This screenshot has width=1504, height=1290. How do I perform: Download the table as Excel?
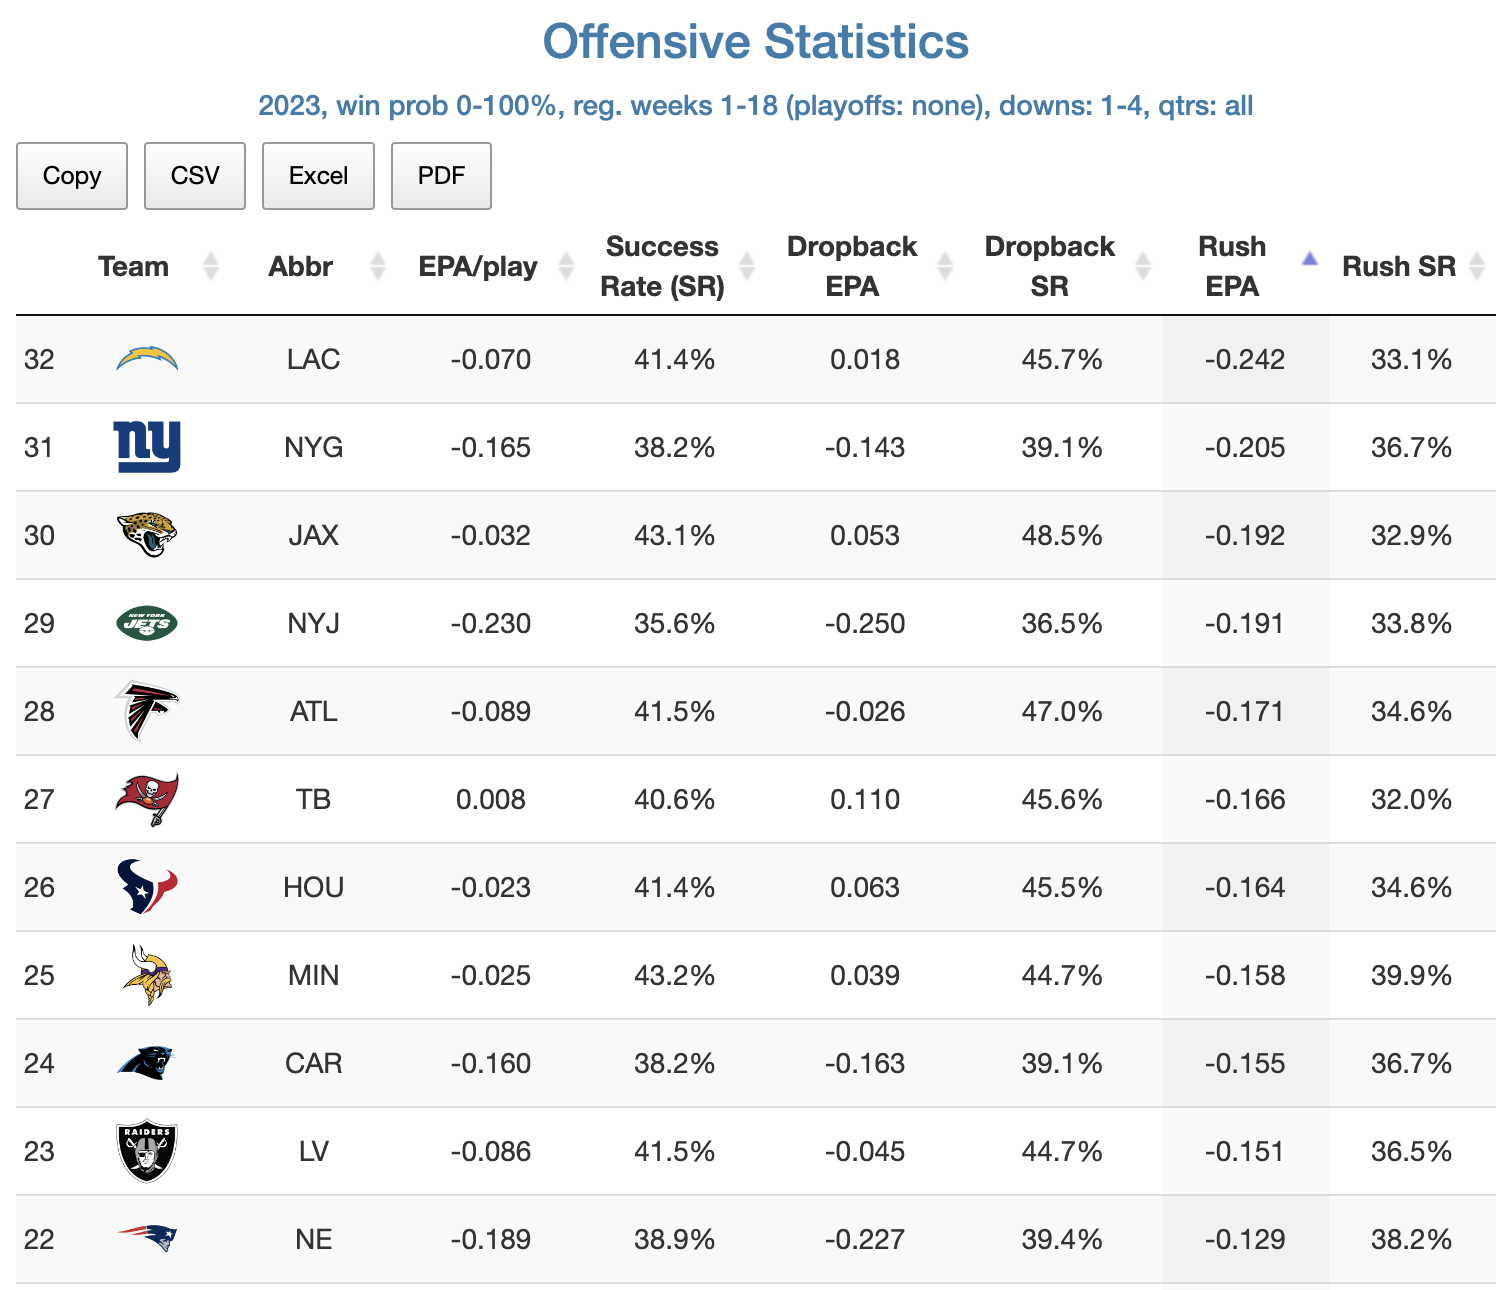(318, 176)
